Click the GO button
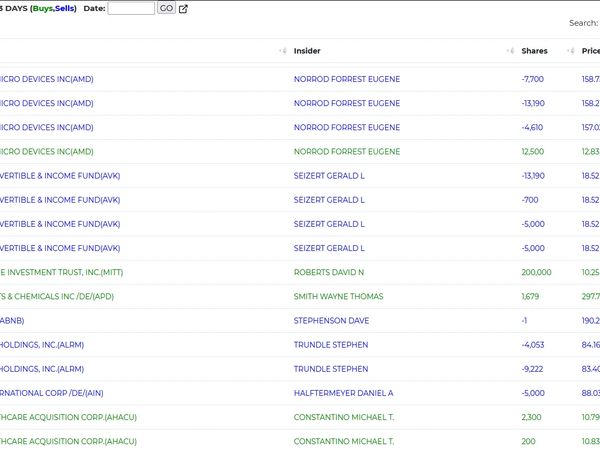600x451 pixels. (x=166, y=8)
